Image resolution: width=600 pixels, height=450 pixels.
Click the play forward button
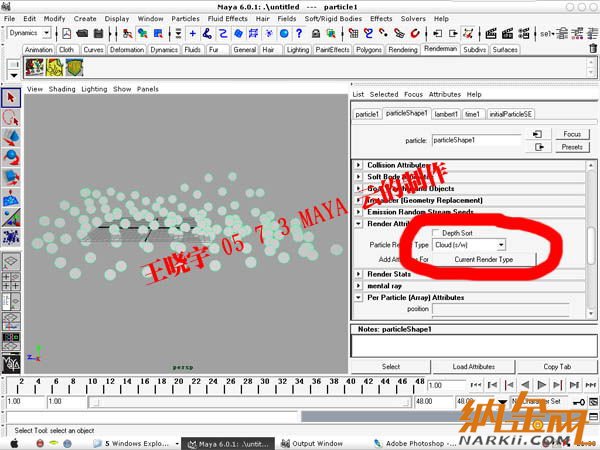541,385
